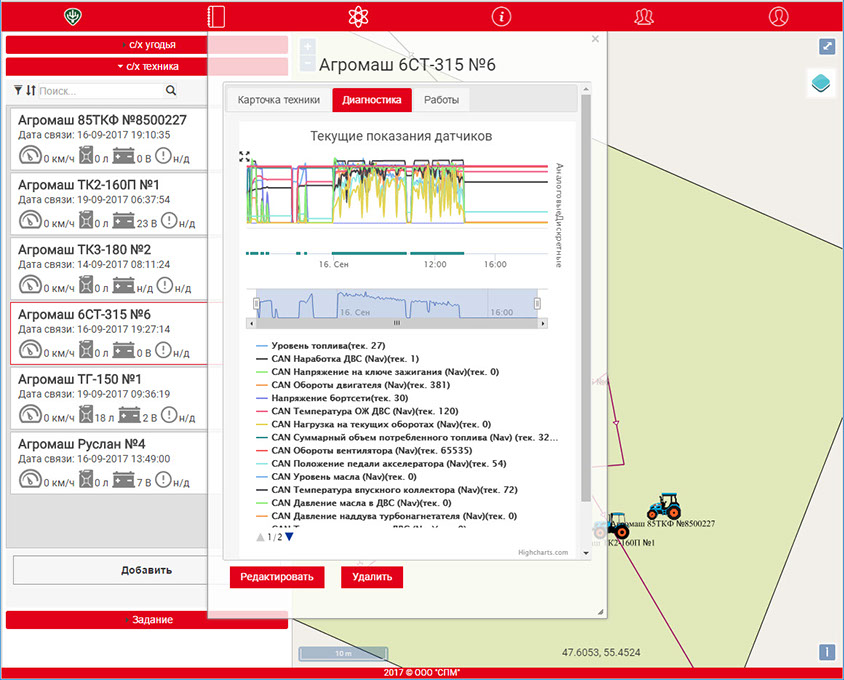The width and height of the screenshot is (844, 680).
Task: Click the chart navigator left range handle
Action: point(256,303)
